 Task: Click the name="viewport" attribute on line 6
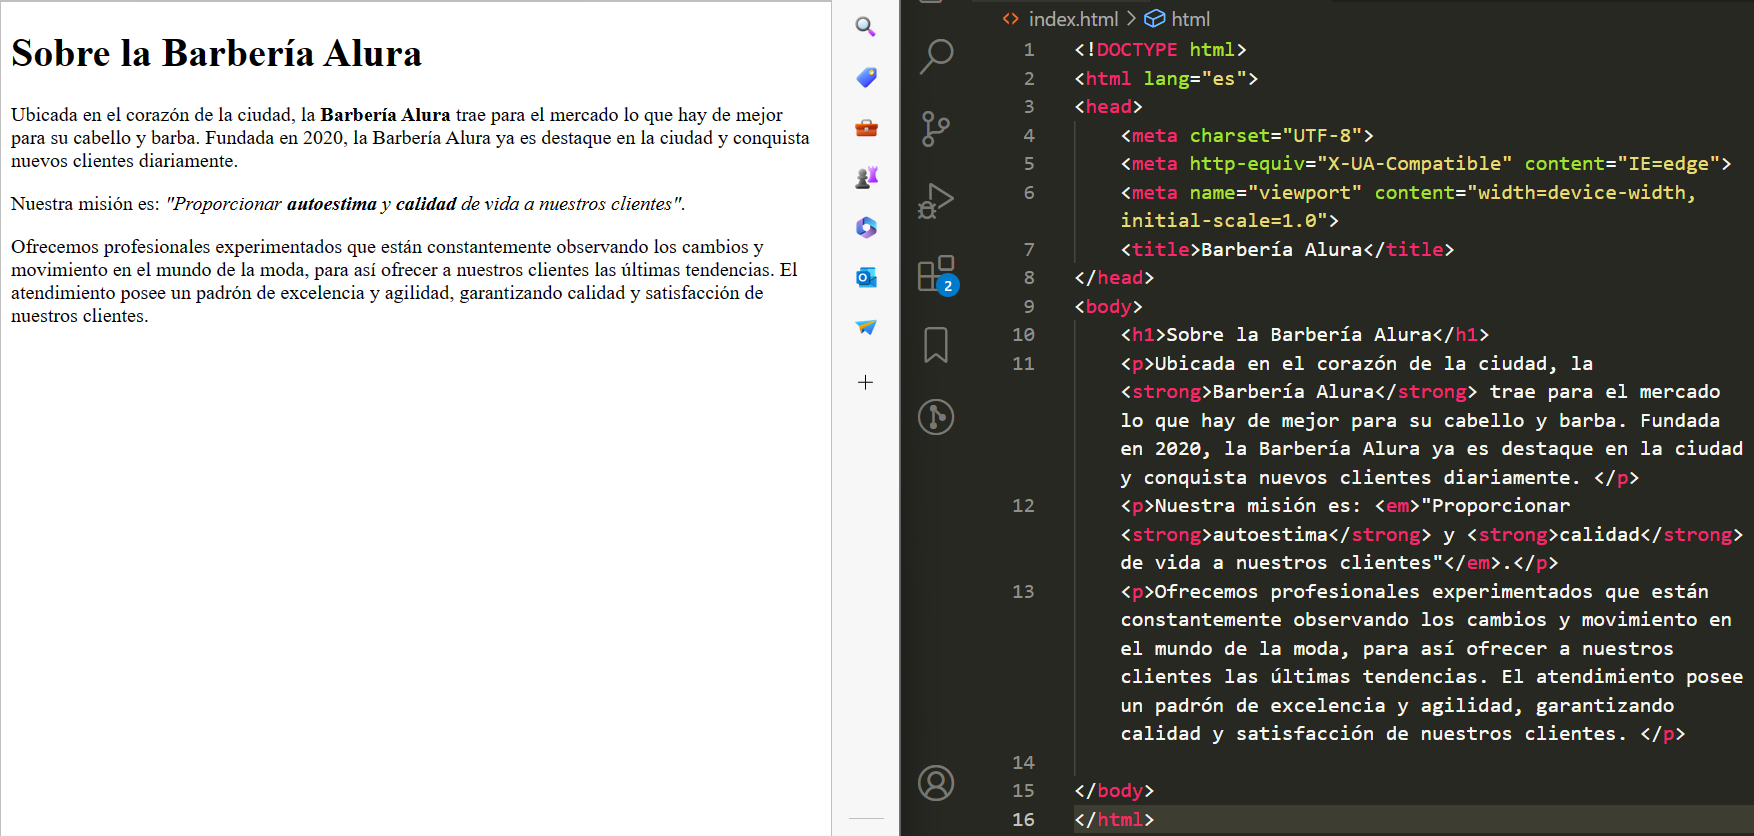click(x=1276, y=193)
